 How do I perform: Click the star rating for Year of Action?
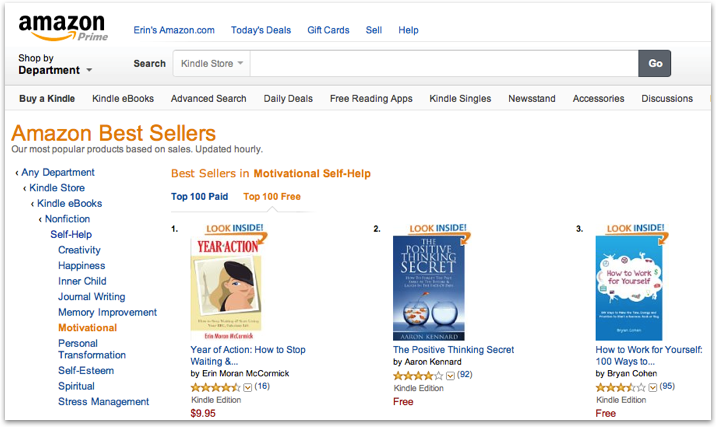[215, 388]
